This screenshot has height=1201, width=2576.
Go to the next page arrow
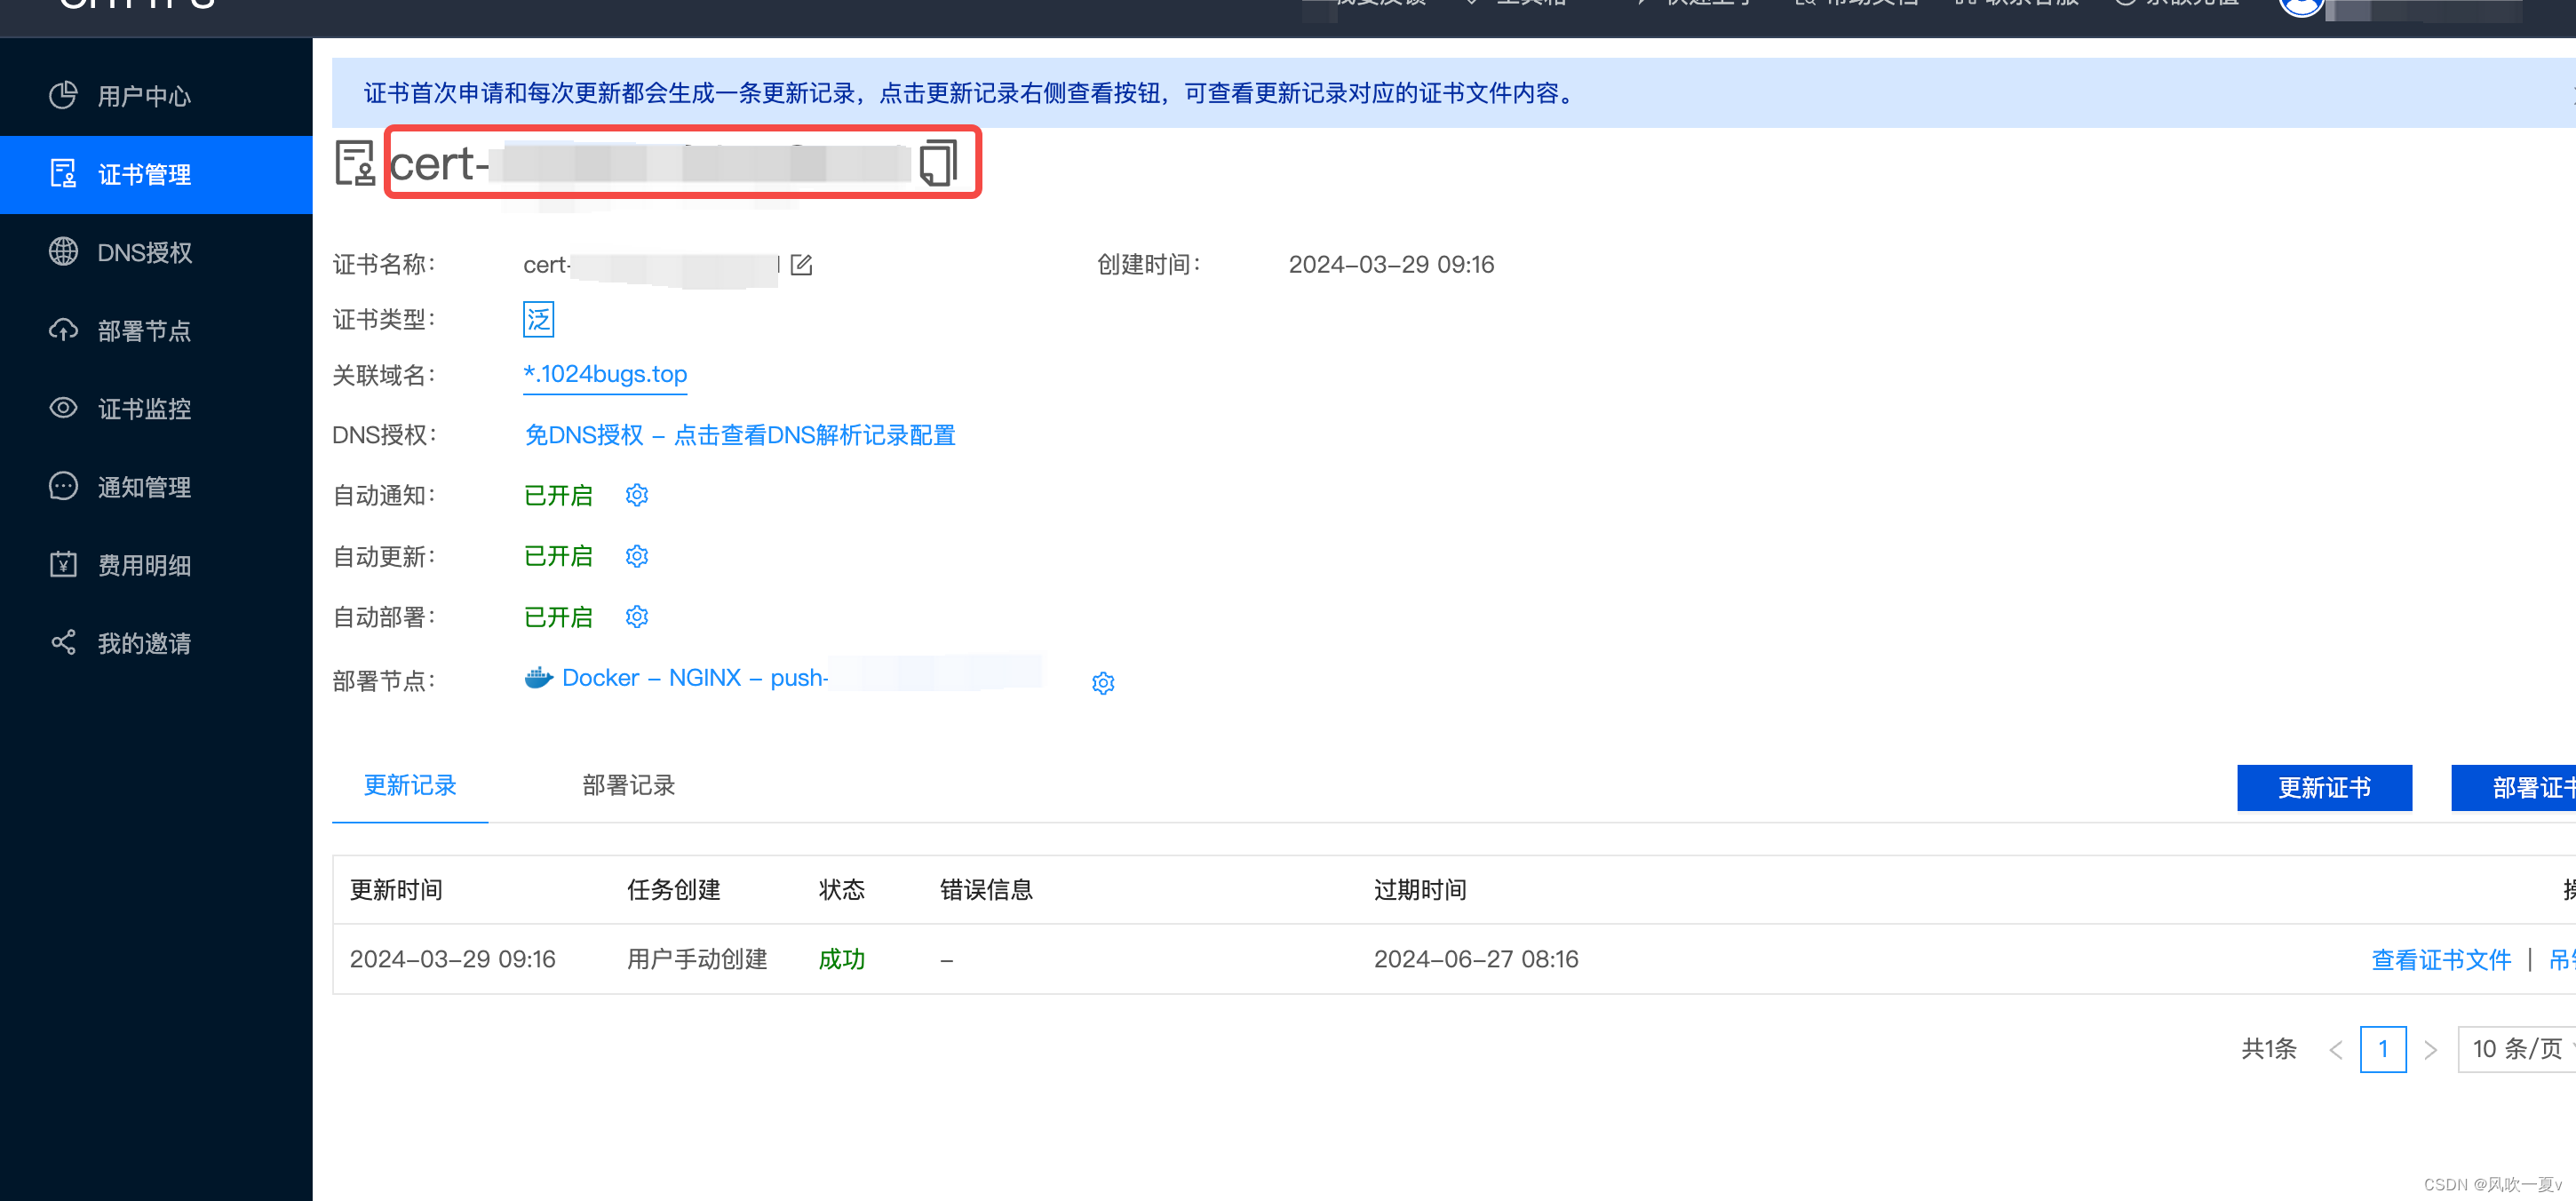[x=2430, y=1049]
